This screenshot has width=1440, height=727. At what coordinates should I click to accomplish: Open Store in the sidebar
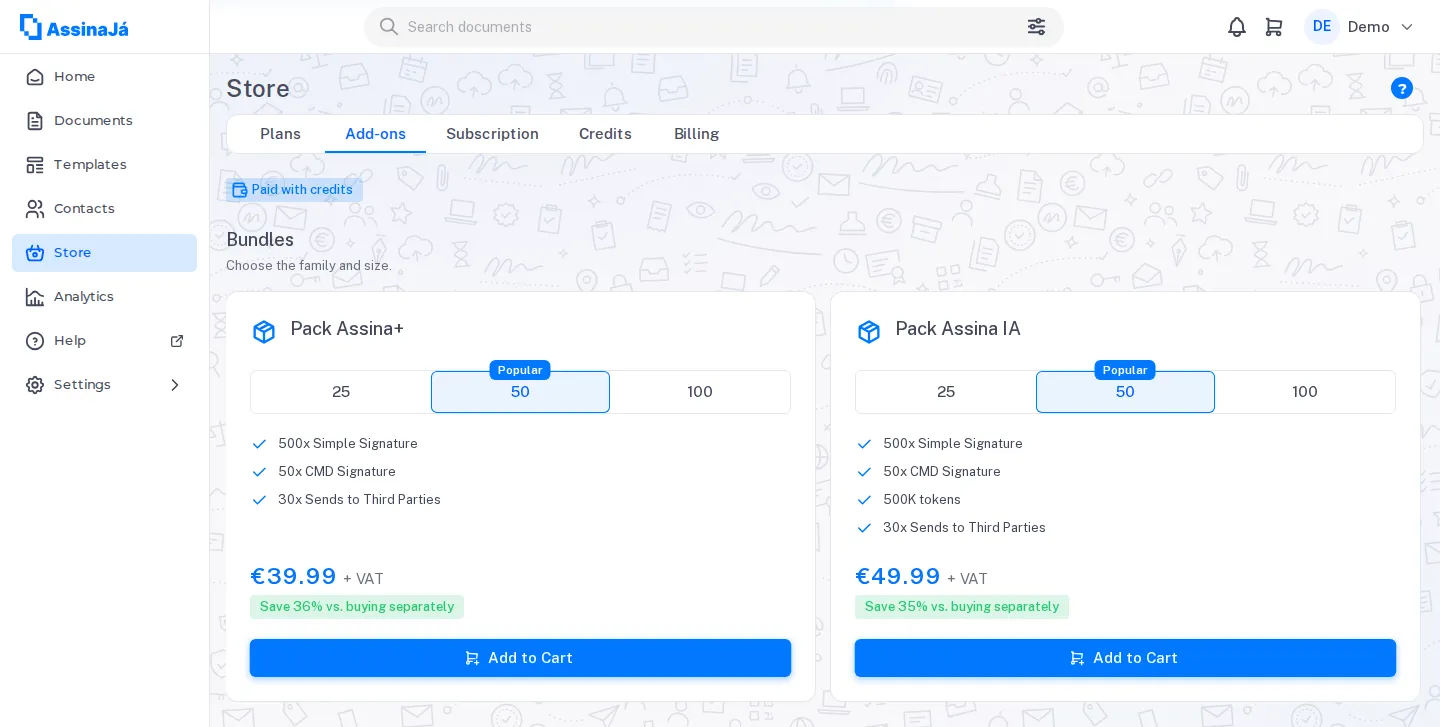[x=104, y=253]
